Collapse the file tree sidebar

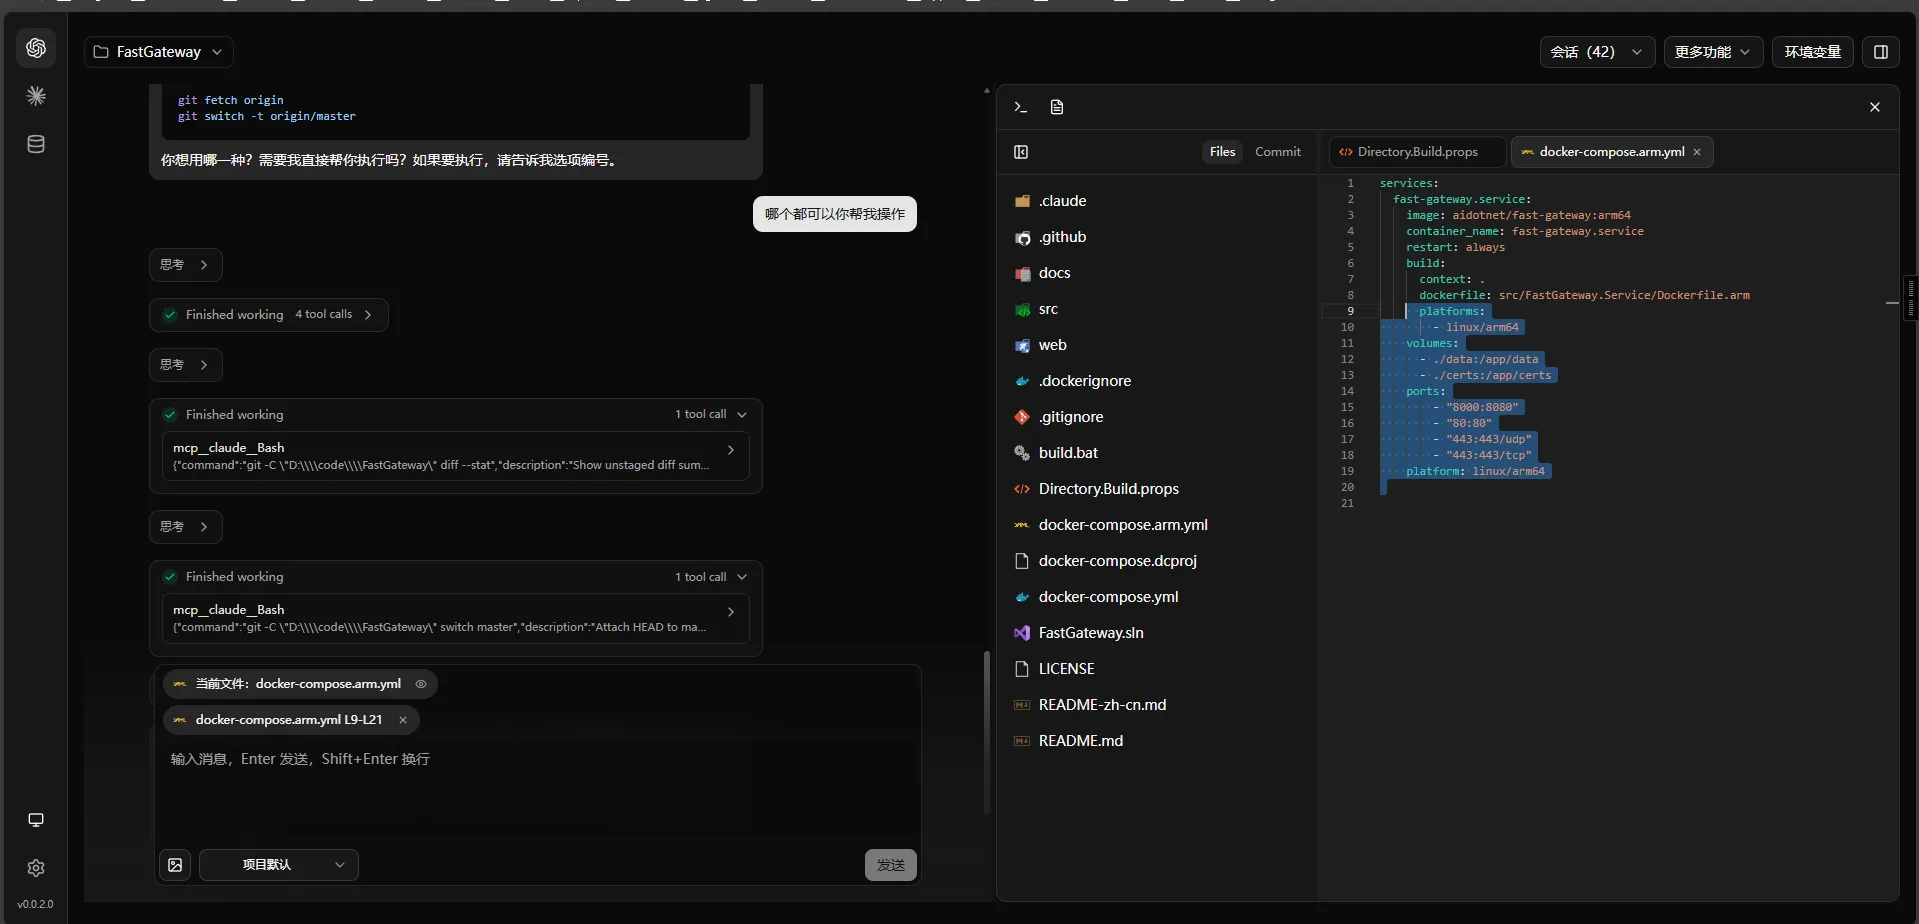coord(1021,152)
